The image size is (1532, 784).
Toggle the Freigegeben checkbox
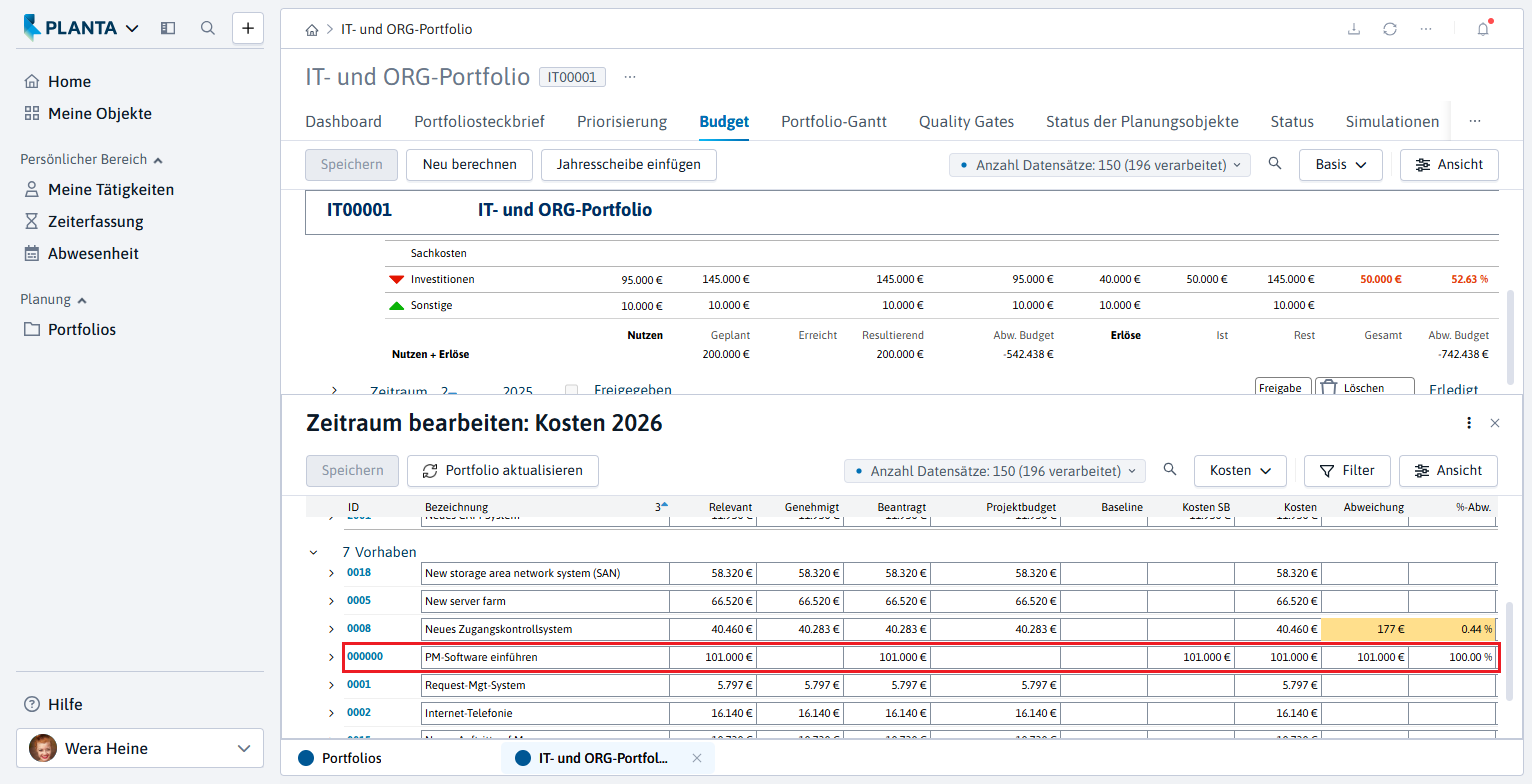coord(572,391)
